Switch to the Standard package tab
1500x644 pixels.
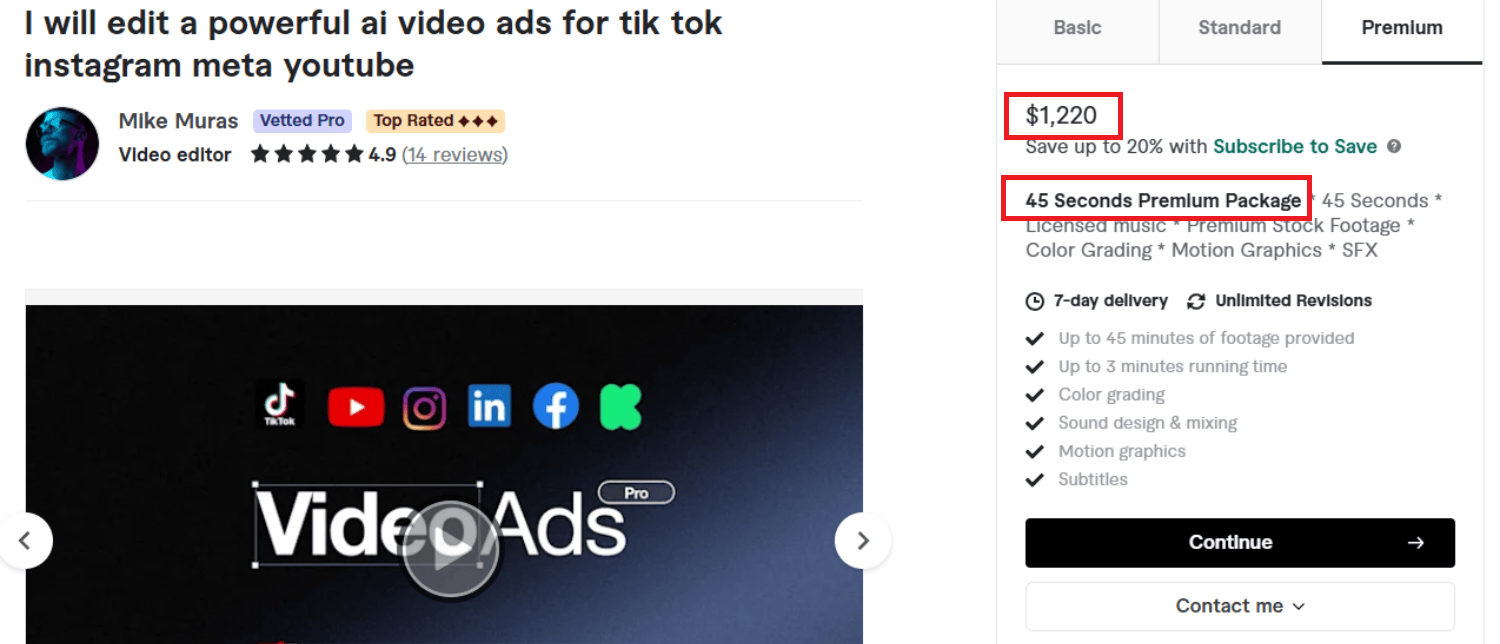pyautogui.click(x=1239, y=28)
